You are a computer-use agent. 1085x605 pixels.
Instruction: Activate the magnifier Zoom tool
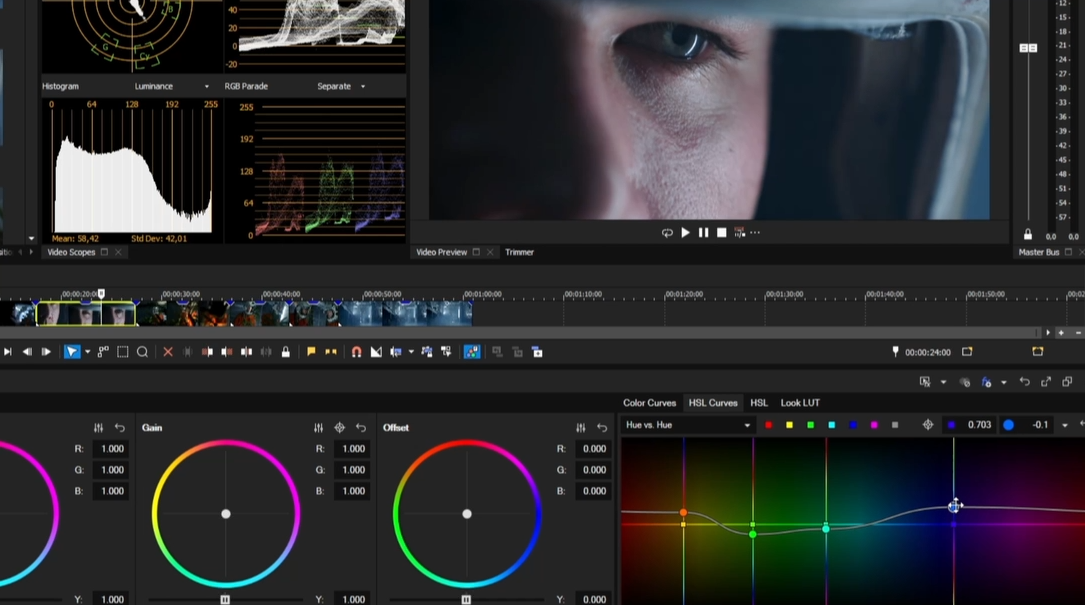(x=142, y=352)
